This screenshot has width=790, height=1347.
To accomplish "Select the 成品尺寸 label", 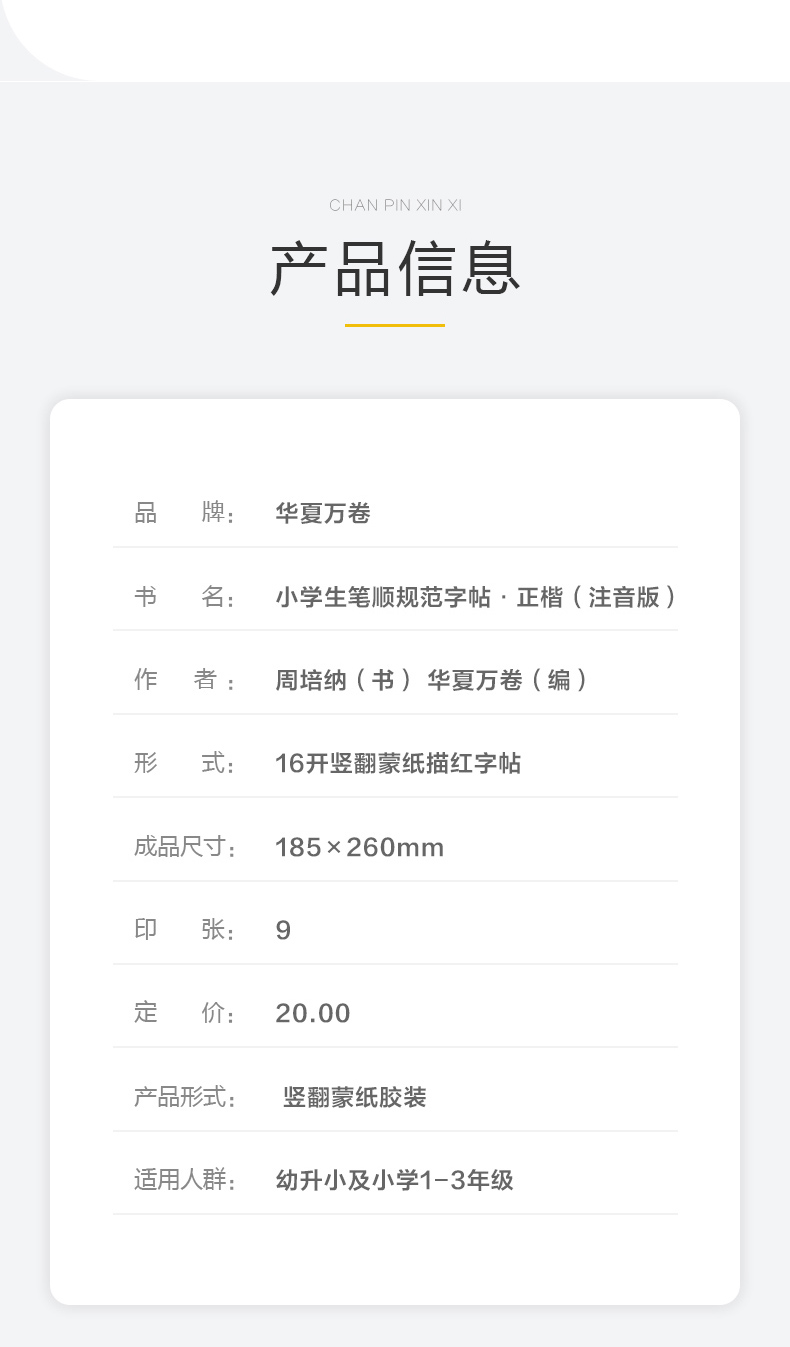I will (x=185, y=848).
